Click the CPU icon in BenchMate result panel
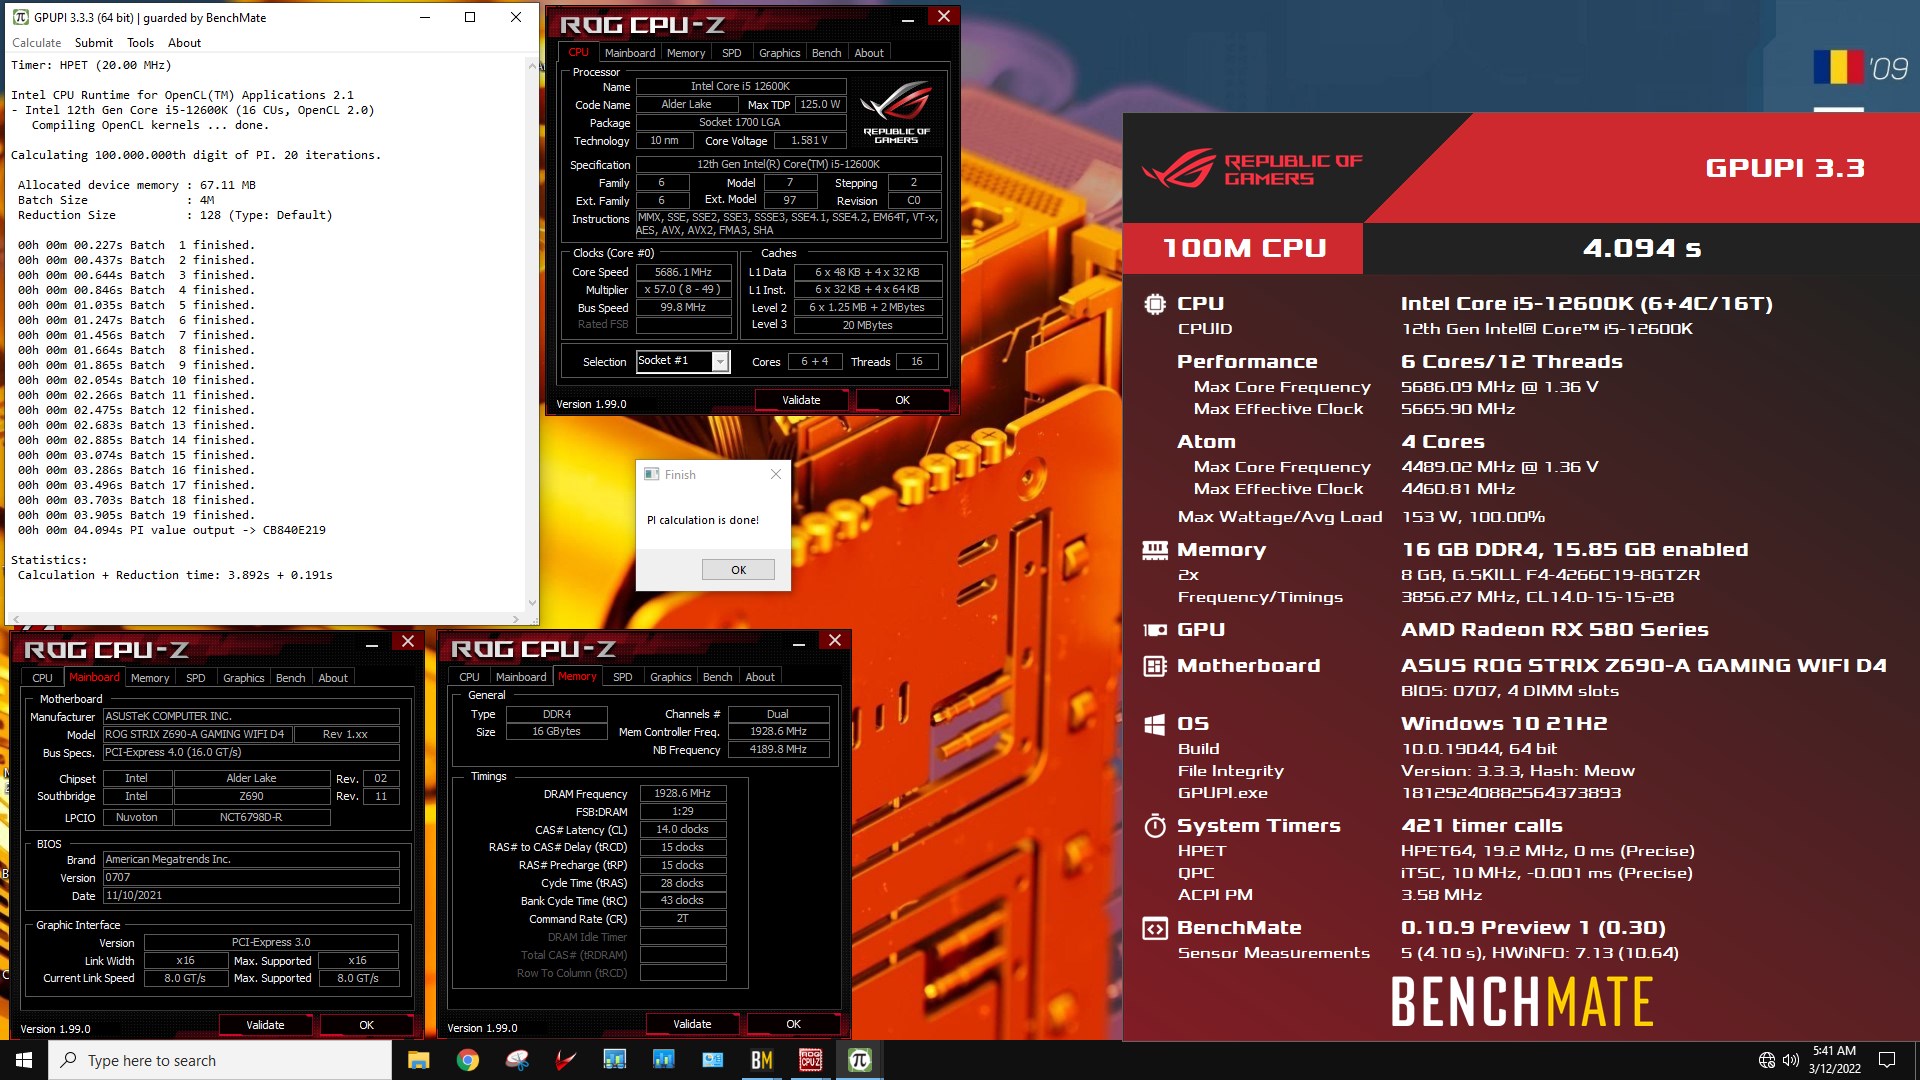Viewport: 1920px width, 1080px height. click(1155, 304)
